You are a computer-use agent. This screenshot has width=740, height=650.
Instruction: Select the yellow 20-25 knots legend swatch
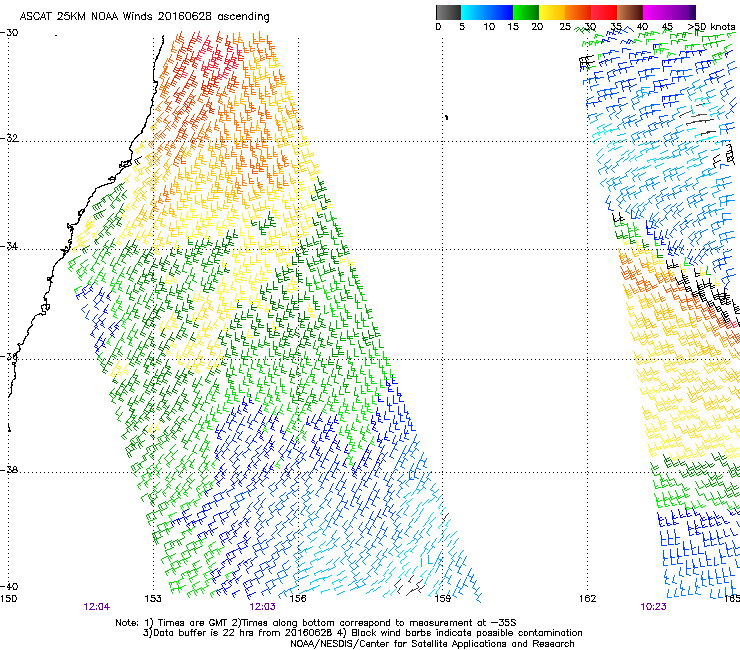tap(552, 12)
